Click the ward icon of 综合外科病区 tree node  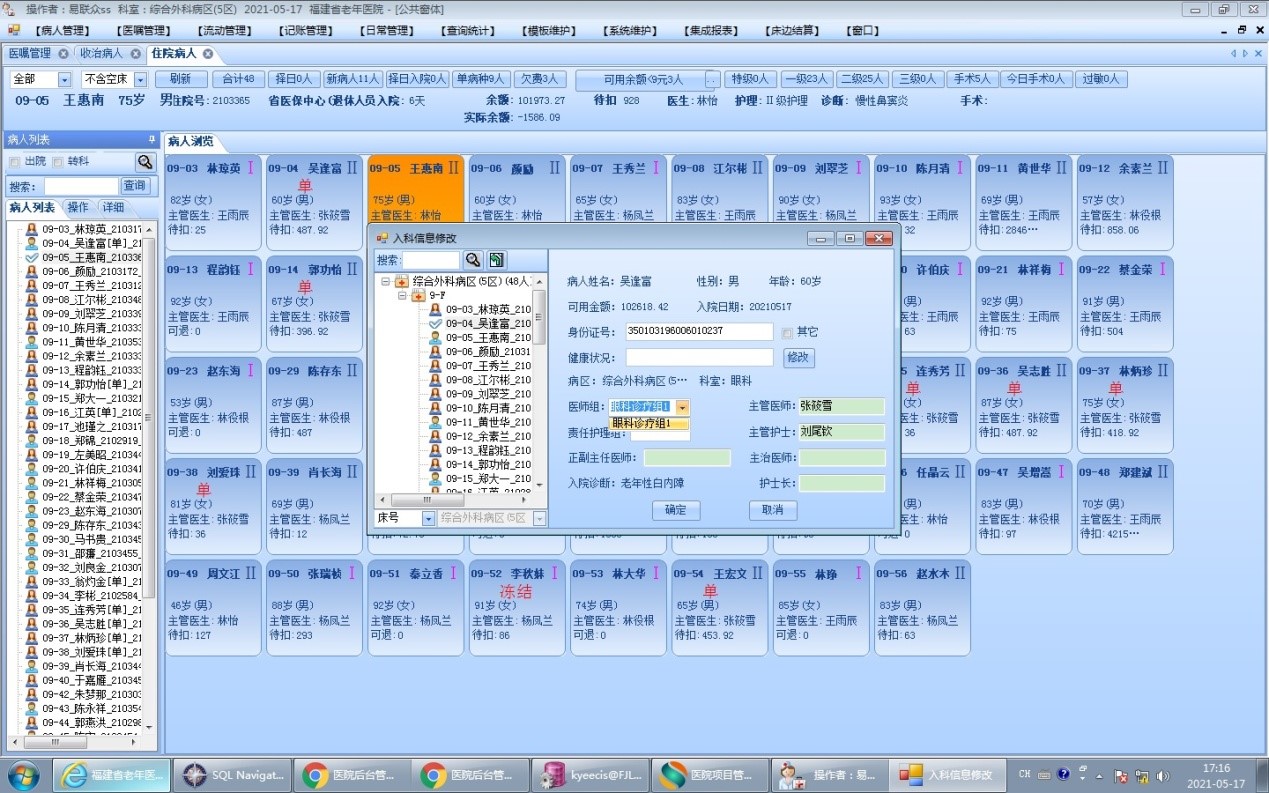[x=402, y=282]
